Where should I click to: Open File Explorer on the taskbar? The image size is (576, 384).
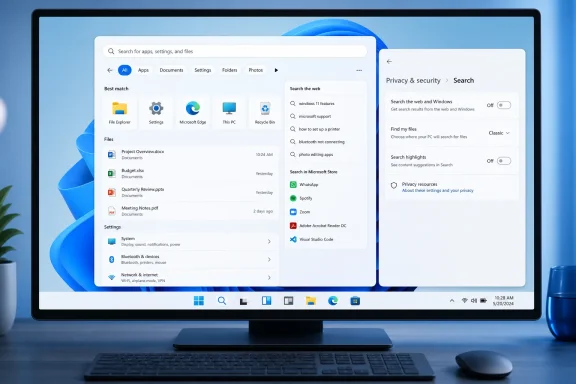click(x=311, y=301)
